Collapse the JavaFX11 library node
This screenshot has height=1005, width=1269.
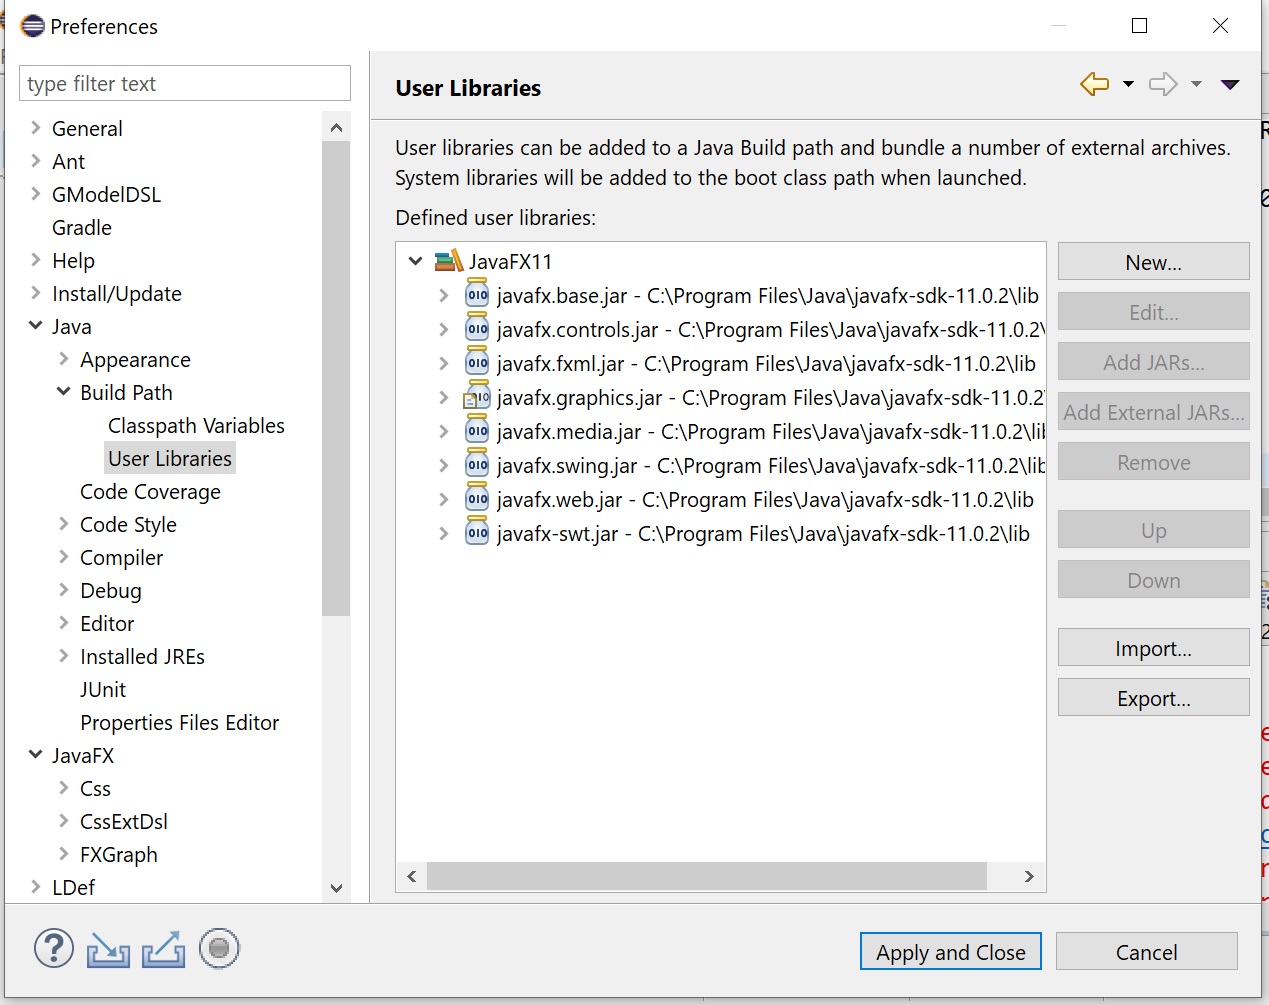[416, 262]
